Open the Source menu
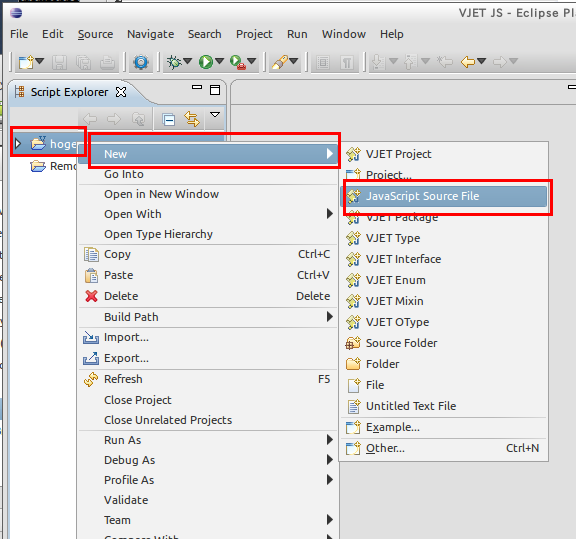 pos(96,34)
